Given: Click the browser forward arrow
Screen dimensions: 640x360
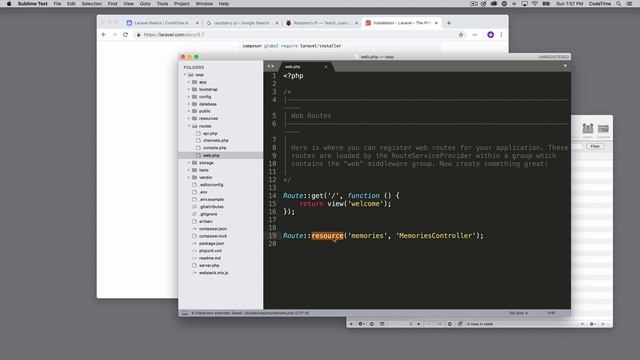Looking at the screenshot, I should [115, 35].
